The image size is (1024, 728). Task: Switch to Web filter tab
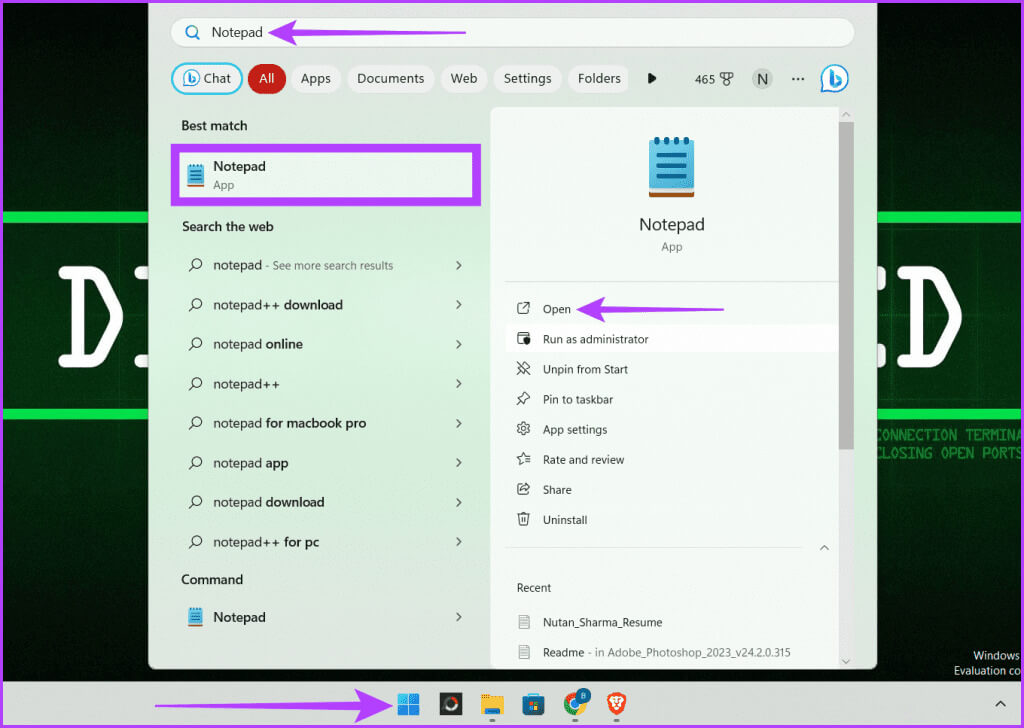464,78
